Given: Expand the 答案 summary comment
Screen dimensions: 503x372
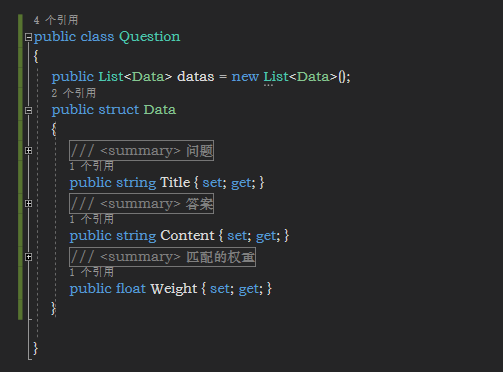Looking at the screenshot, I should (x=29, y=203).
